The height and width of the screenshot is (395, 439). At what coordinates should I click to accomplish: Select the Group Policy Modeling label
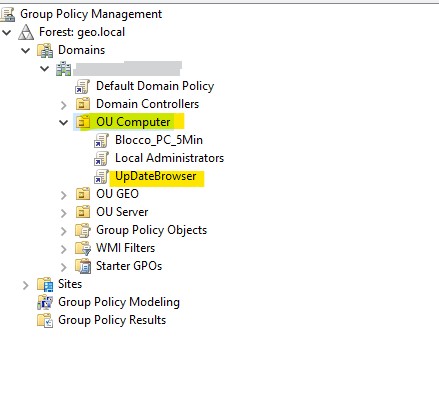pyautogui.click(x=119, y=302)
